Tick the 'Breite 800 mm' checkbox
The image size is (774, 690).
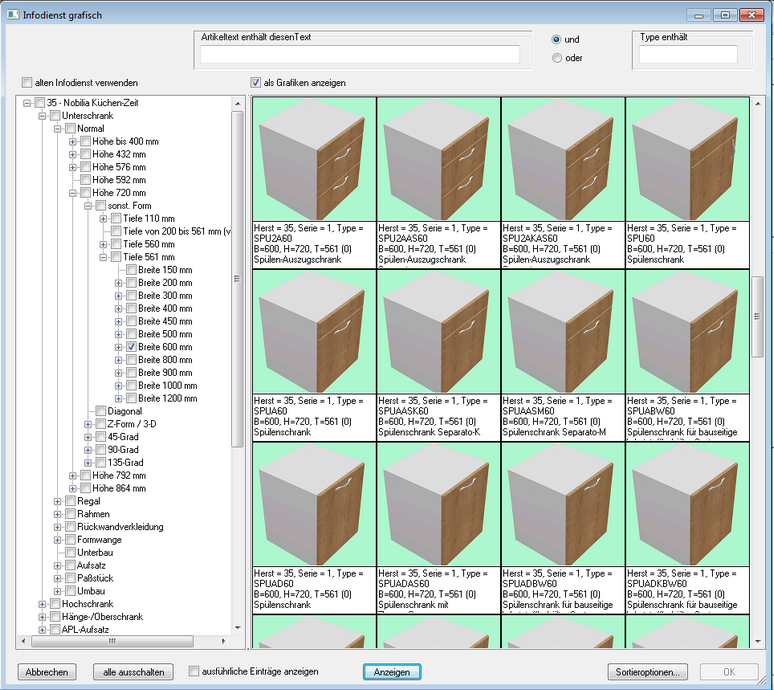click(132, 359)
